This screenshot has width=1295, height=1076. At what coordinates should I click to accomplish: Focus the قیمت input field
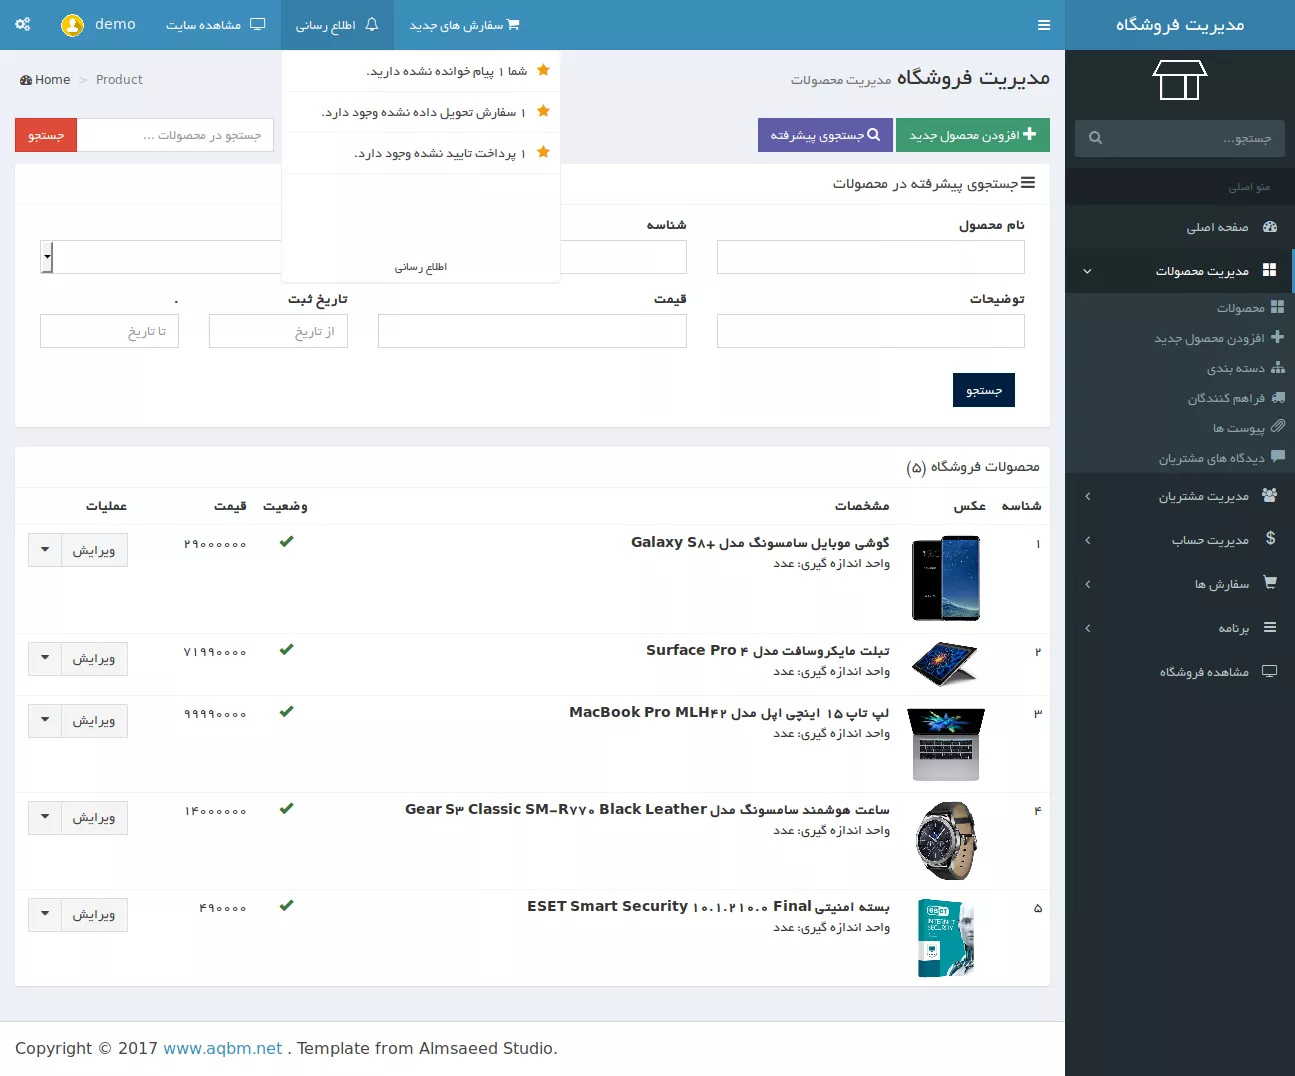[532, 331]
